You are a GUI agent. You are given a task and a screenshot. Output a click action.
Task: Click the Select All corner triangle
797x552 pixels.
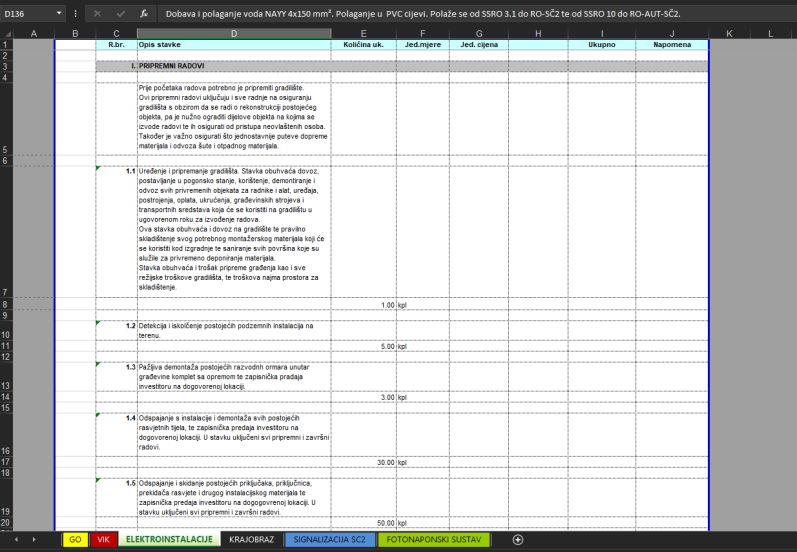[6, 34]
